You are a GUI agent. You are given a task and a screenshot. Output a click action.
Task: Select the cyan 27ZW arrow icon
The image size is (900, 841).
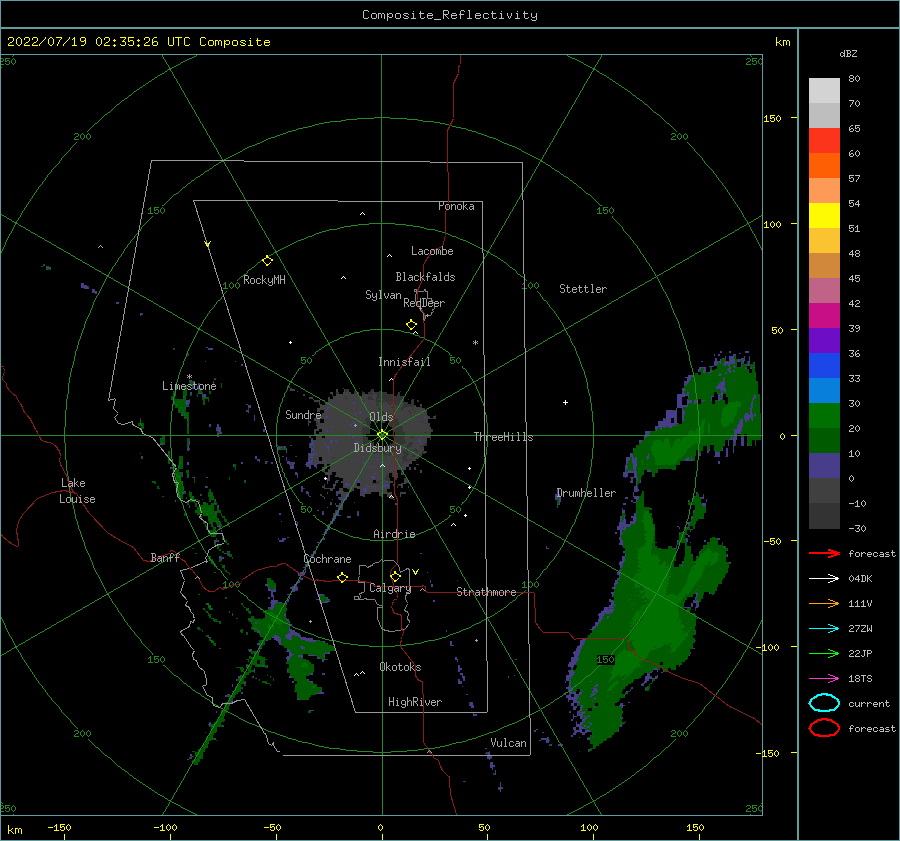click(824, 629)
